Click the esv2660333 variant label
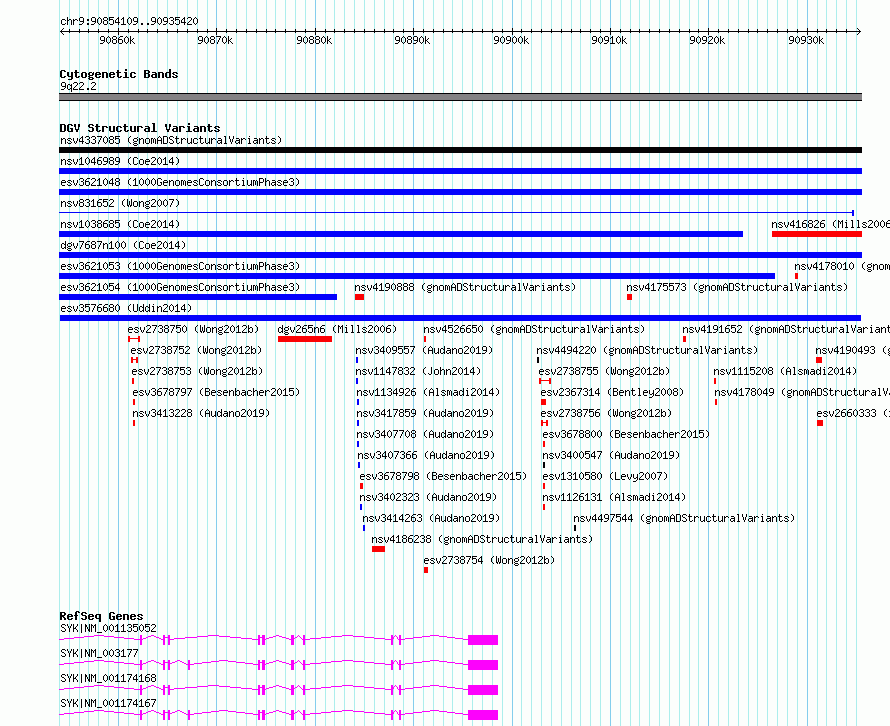 pyautogui.click(x=853, y=413)
